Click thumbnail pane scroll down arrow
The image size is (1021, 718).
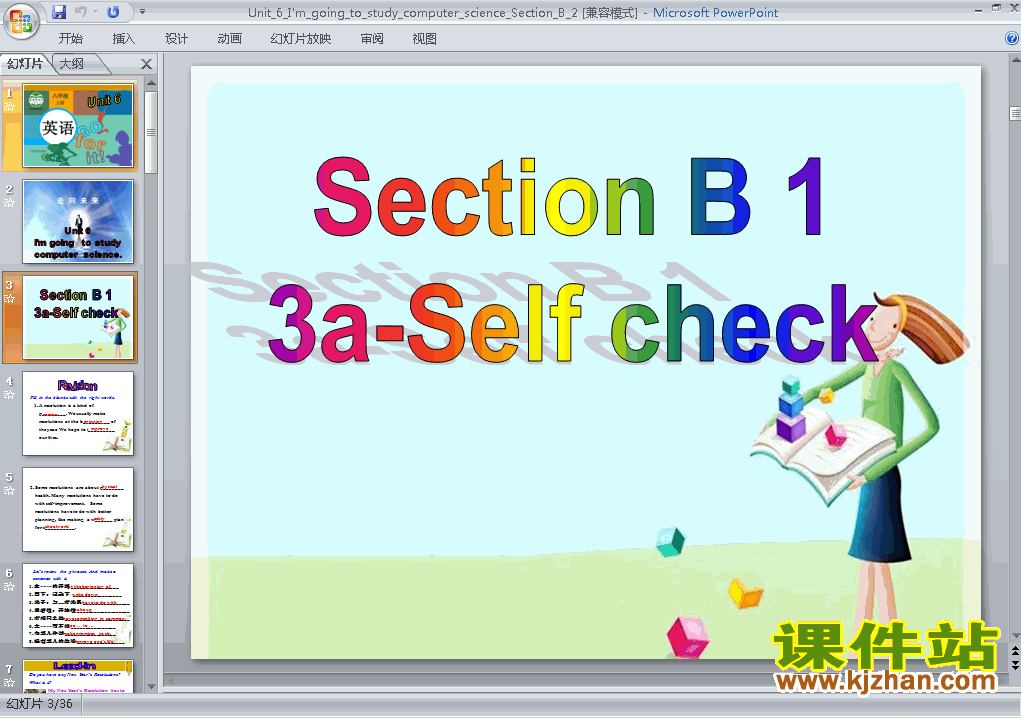(x=151, y=686)
